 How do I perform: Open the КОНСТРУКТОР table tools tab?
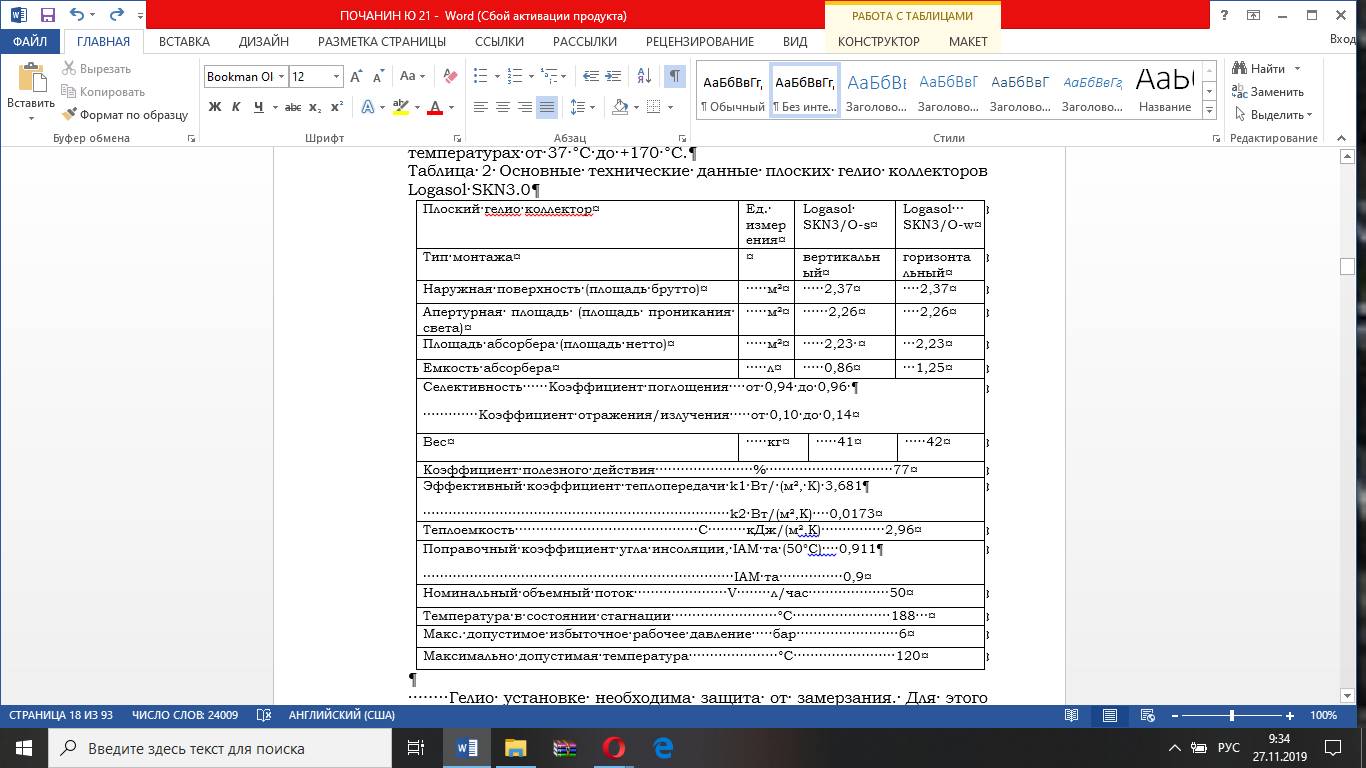pyautogui.click(x=879, y=42)
